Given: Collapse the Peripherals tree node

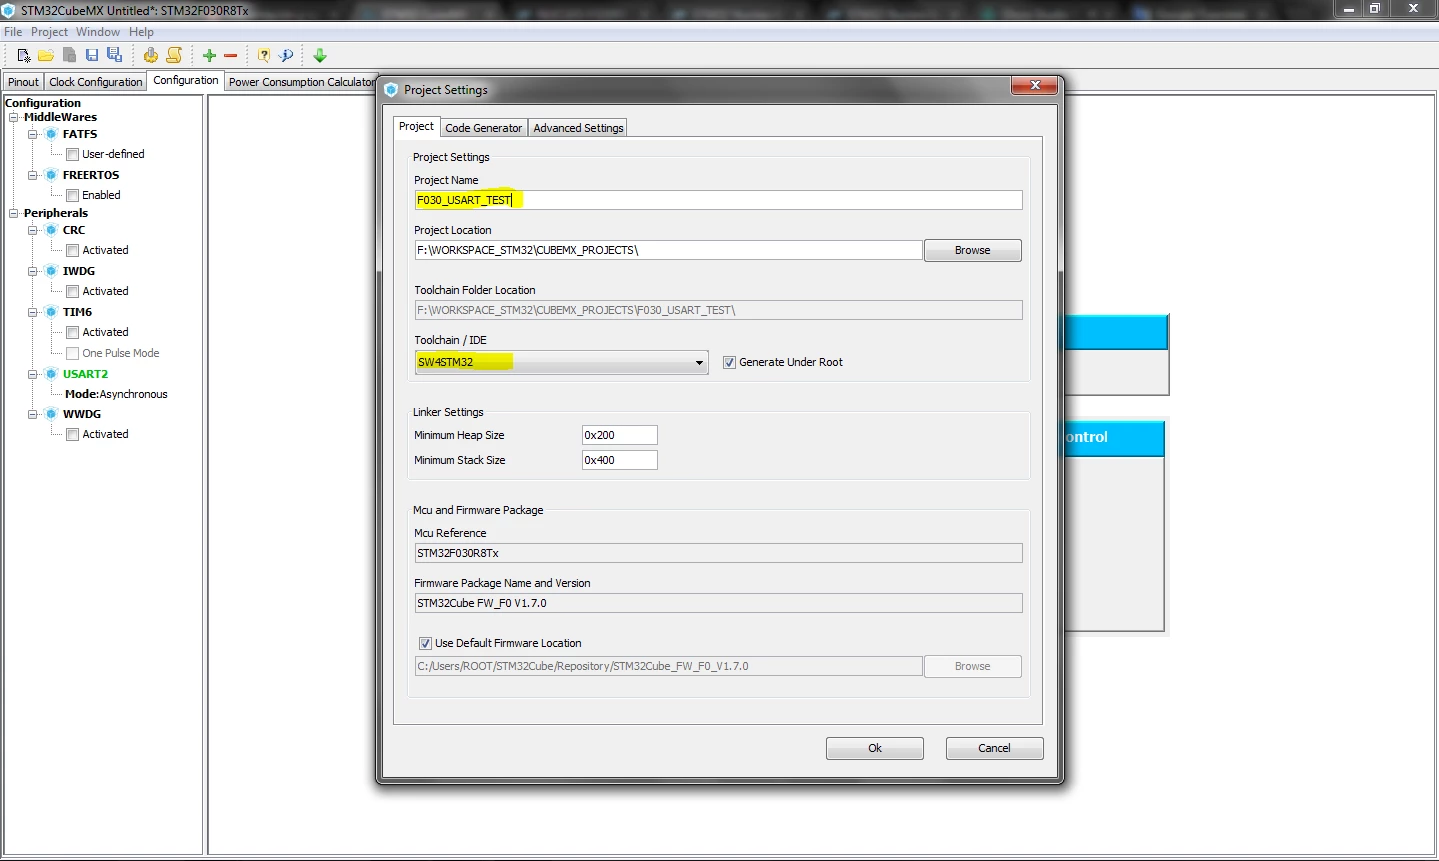Looking at the screenshot, I should pyautogui.click(x=14, y=213).
